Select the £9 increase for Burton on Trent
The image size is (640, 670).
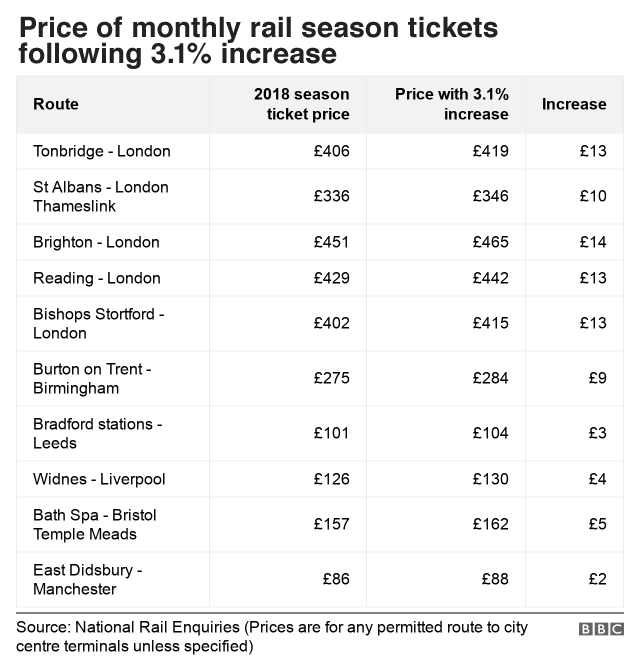[597, 378]
